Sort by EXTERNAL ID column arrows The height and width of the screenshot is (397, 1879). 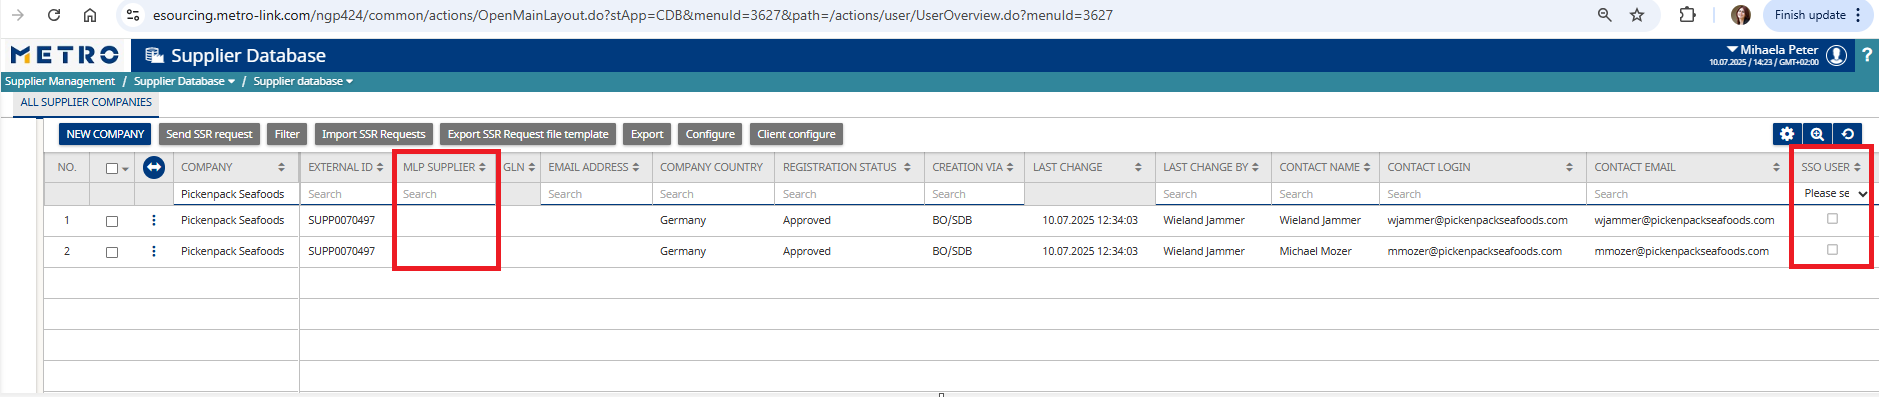coord(380,167)
